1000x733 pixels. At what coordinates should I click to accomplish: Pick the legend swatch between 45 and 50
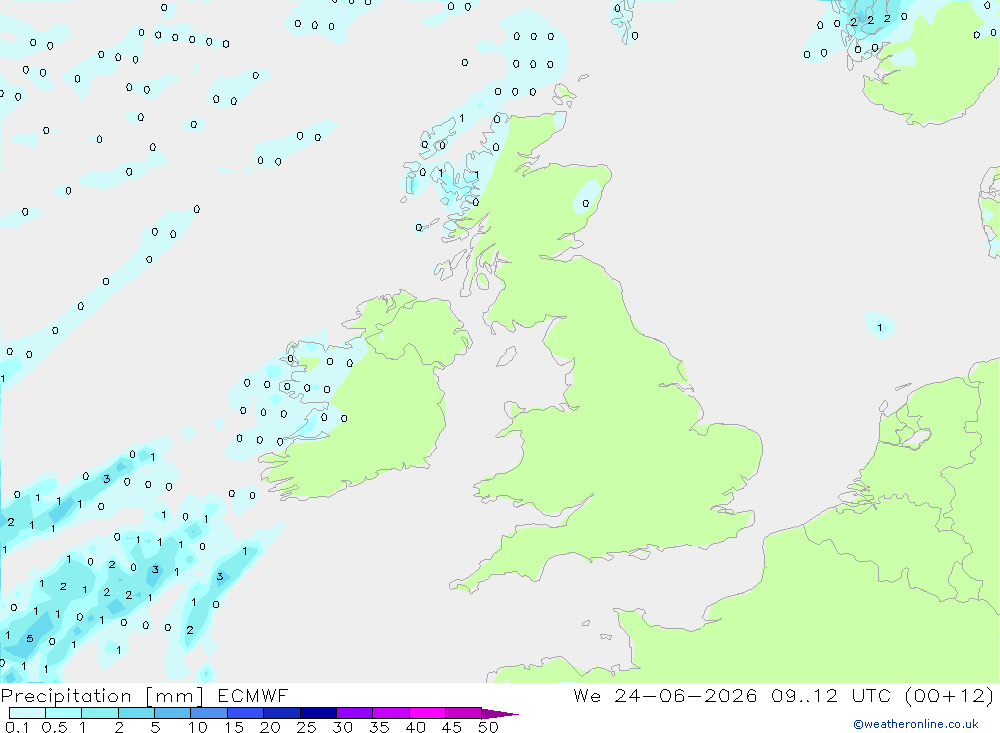(464, 713)
